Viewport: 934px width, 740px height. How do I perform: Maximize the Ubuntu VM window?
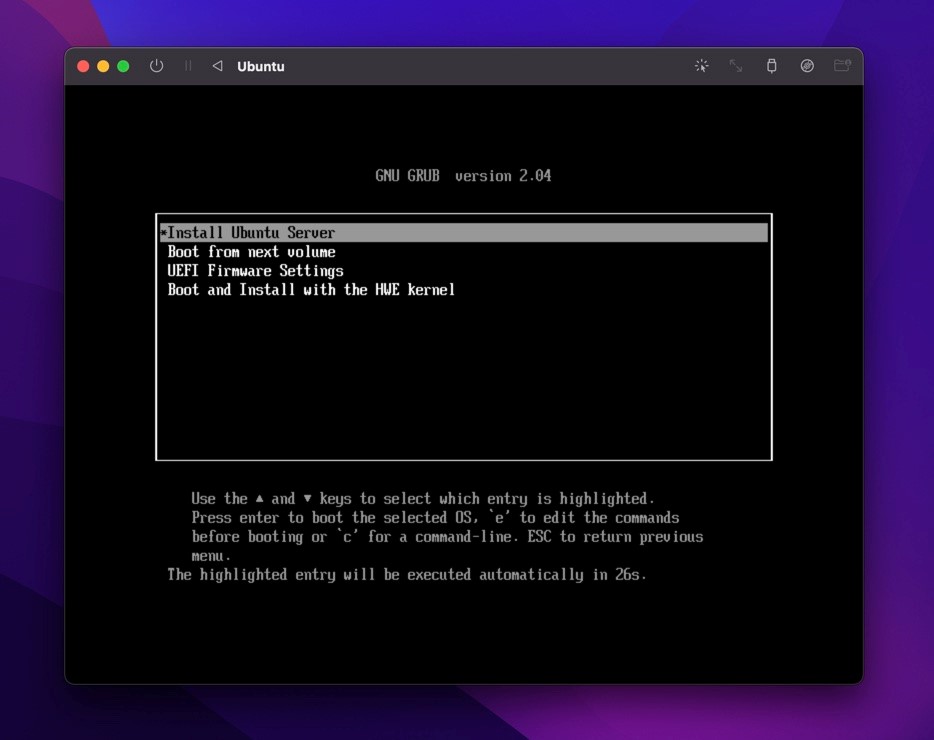tap(123, 66)
